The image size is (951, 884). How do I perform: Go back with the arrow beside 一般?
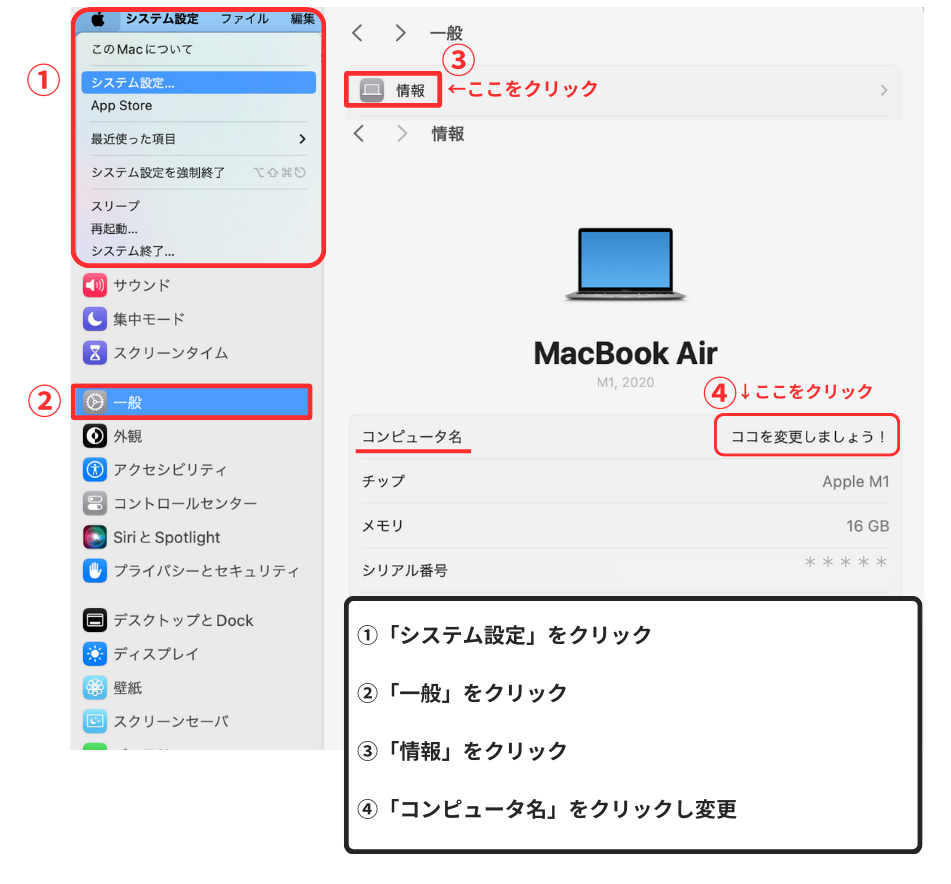pos(358,33)
